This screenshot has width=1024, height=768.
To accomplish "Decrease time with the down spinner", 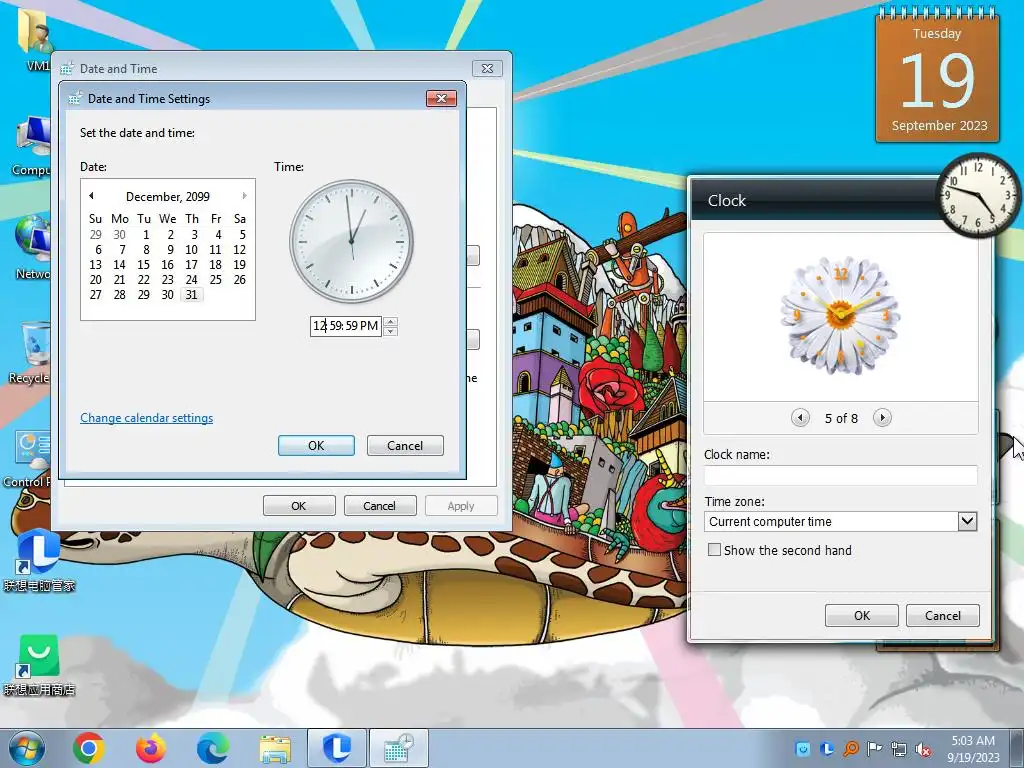I will pyautogui.click(x=391, y=330).
